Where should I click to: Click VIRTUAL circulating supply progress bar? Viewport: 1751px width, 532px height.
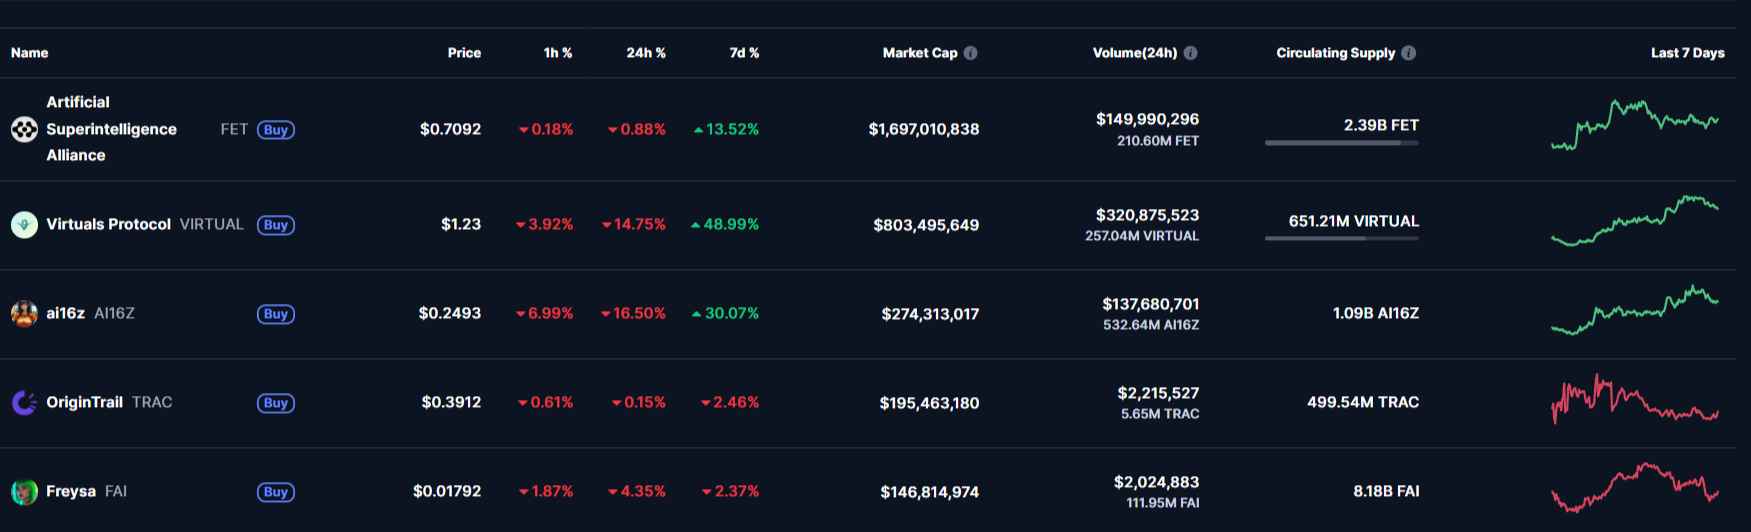click(1341, 238)
